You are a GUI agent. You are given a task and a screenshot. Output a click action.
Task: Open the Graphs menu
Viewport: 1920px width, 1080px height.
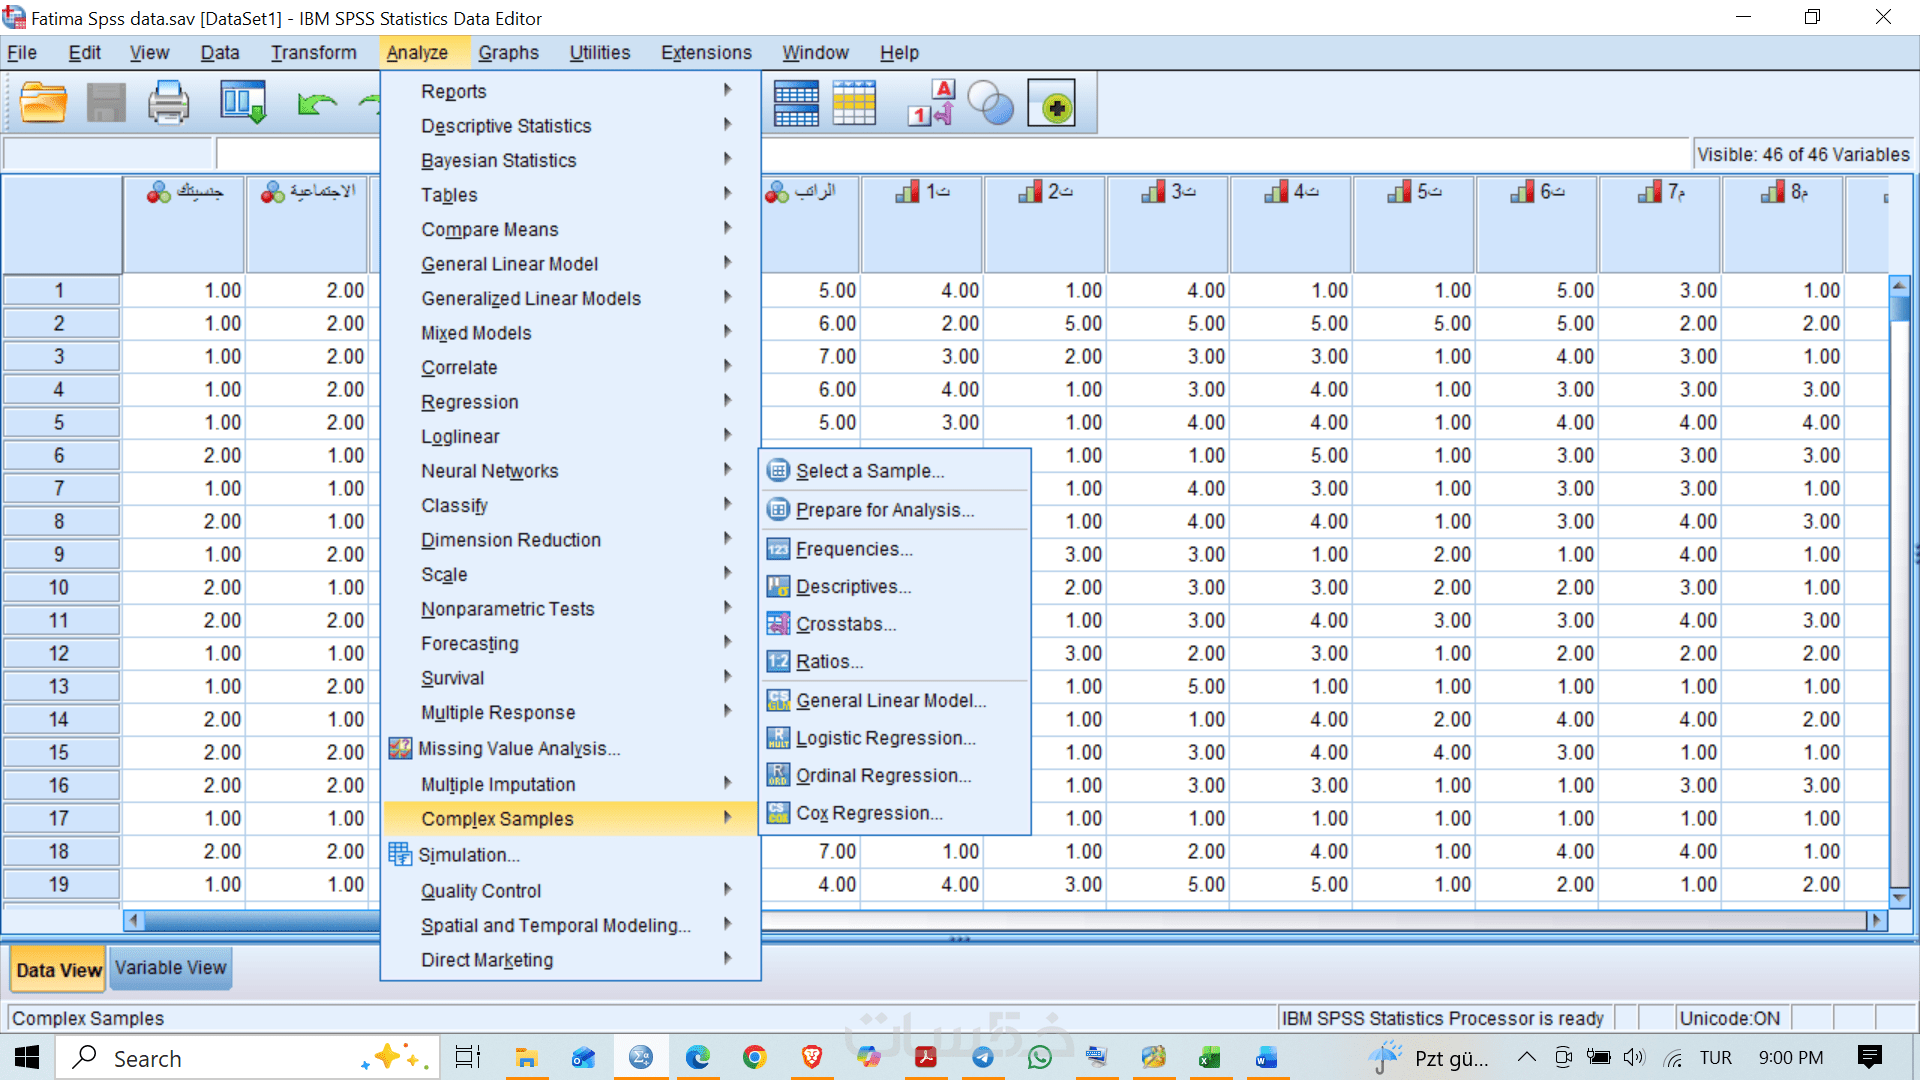[x=508, y=53]
